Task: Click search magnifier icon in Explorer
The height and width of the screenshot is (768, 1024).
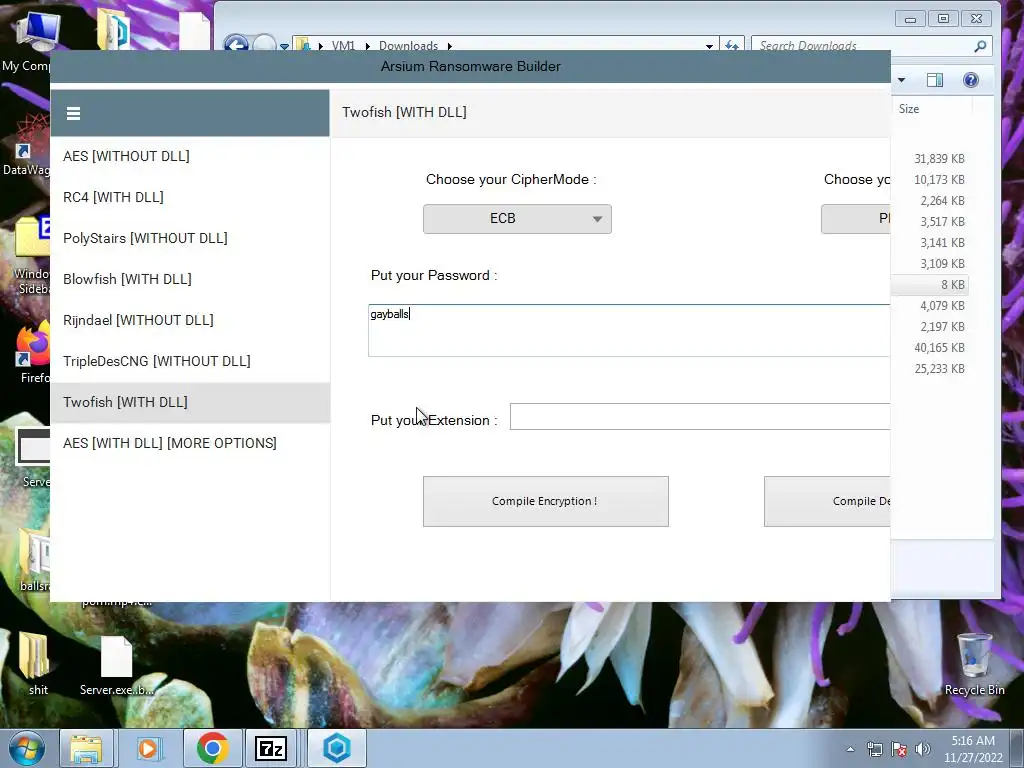Action: coord(980,46)
